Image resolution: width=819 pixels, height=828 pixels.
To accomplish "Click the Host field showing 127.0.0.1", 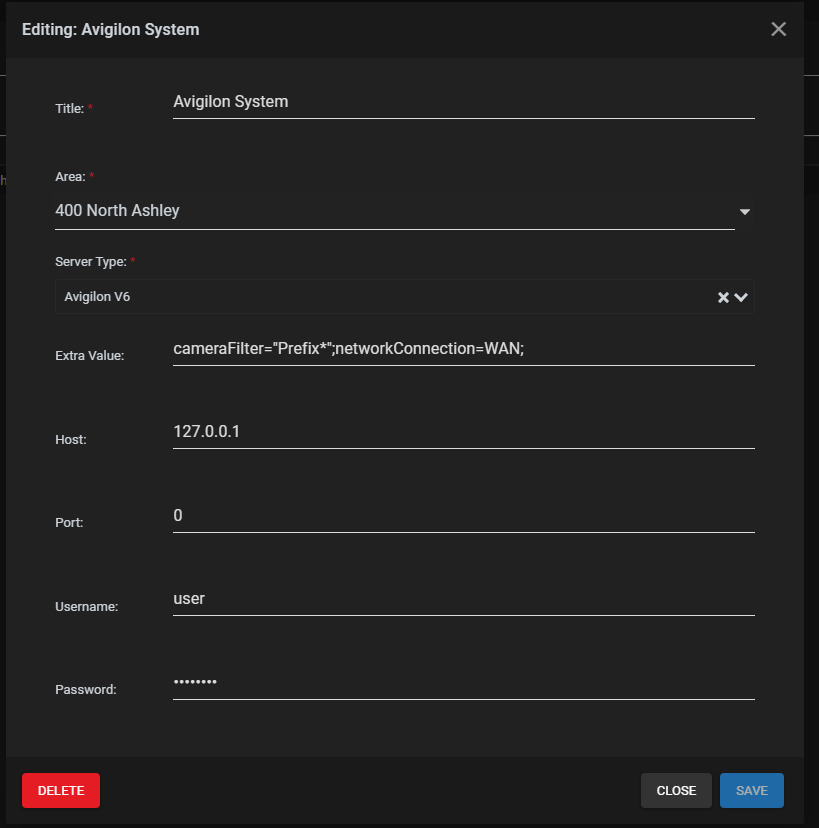I will (464, 432).
